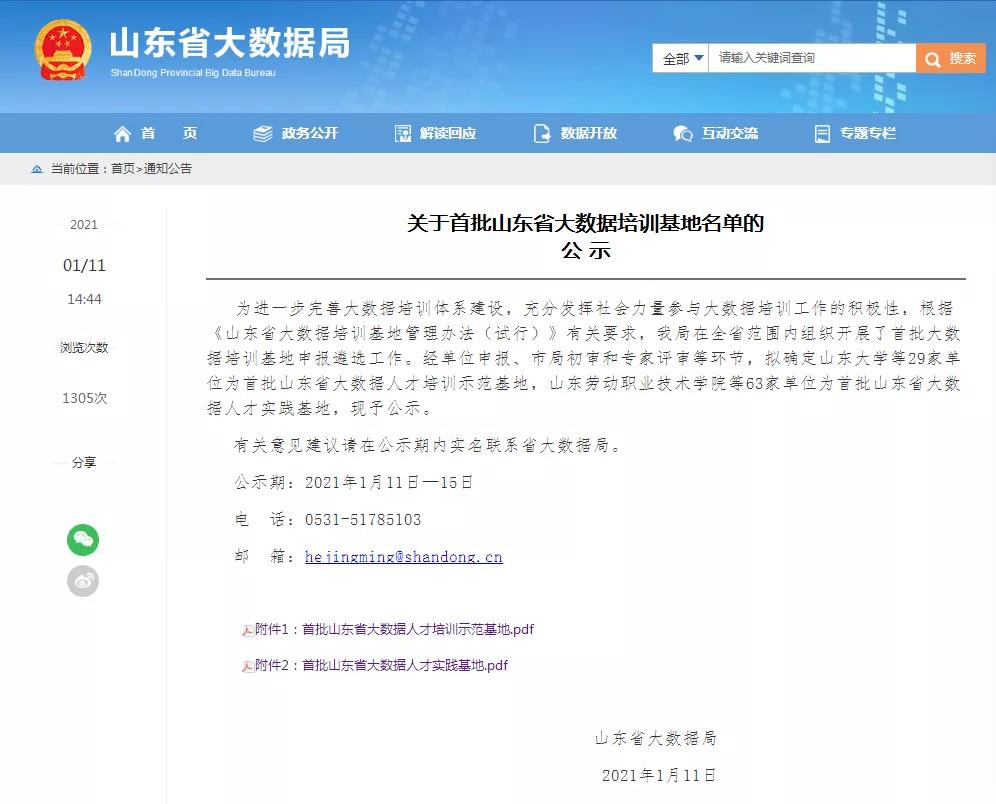The width and height of the screenshot is (996, 804).
Task: Click the 专题专栏 list icon in navigation
Action: coord(823,132)
